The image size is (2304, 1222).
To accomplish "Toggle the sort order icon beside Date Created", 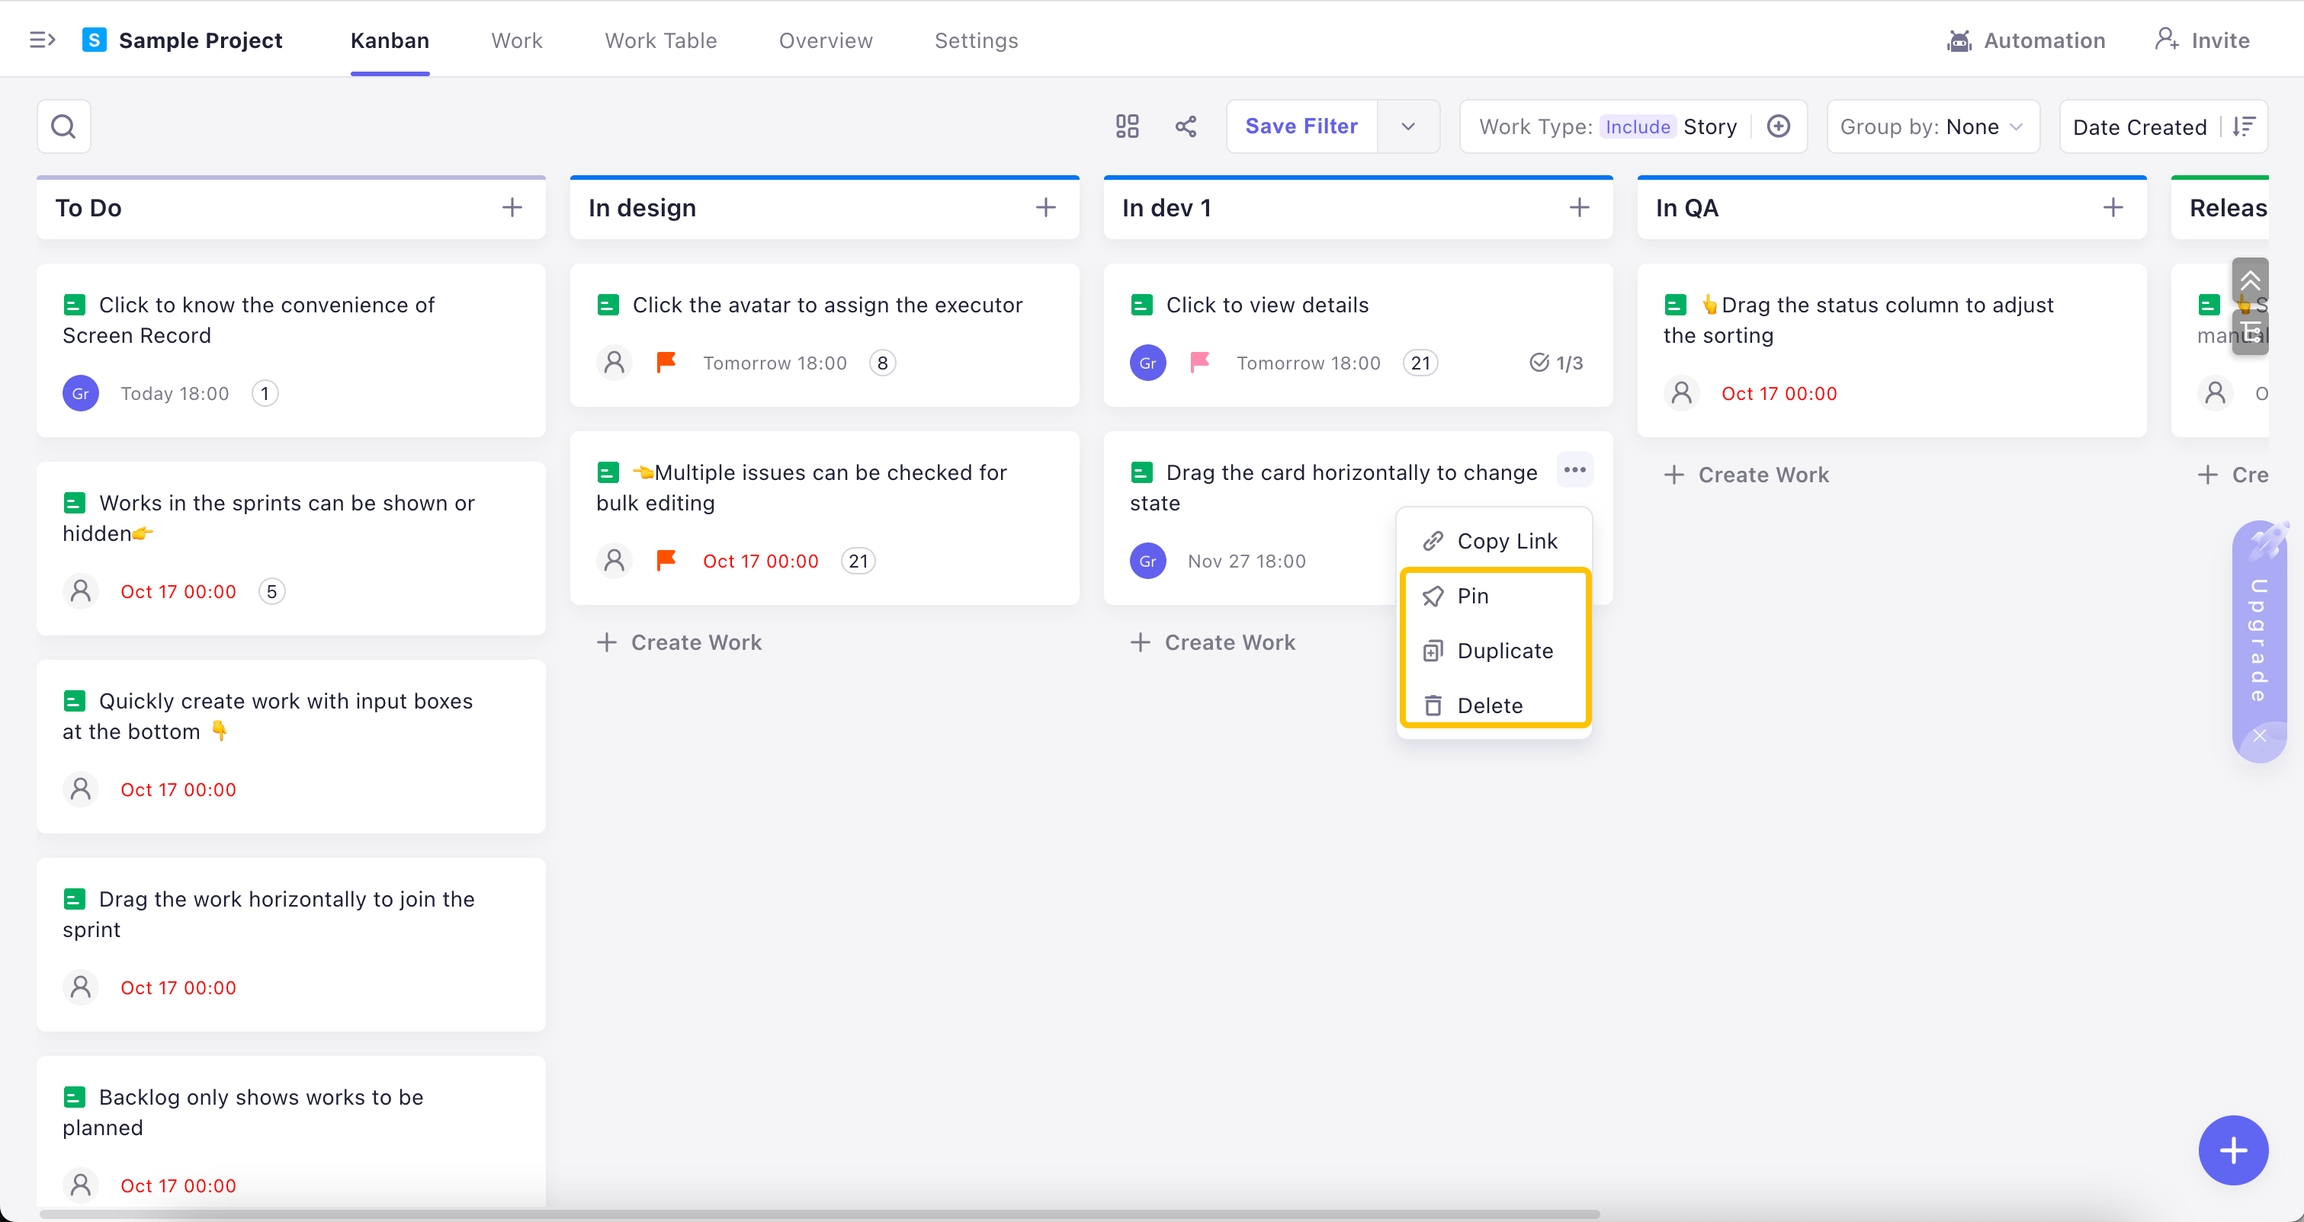I will coord(2244,127).
